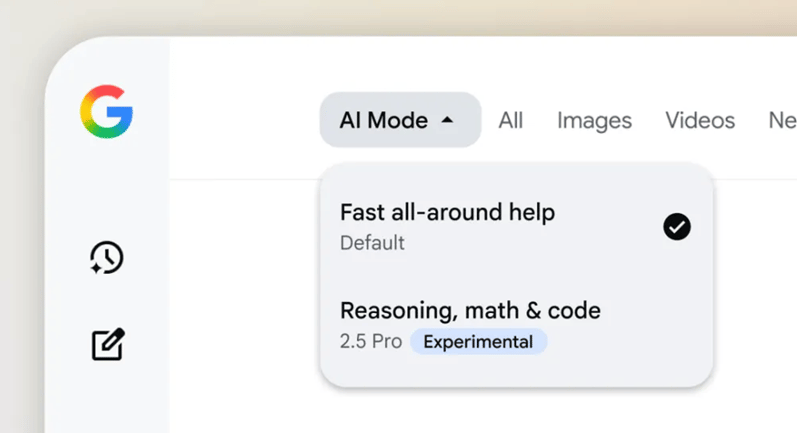Viewport: 799px width, 433px height.
Task: Select the Fast all-around help option
Action: (x=516, y=227)
